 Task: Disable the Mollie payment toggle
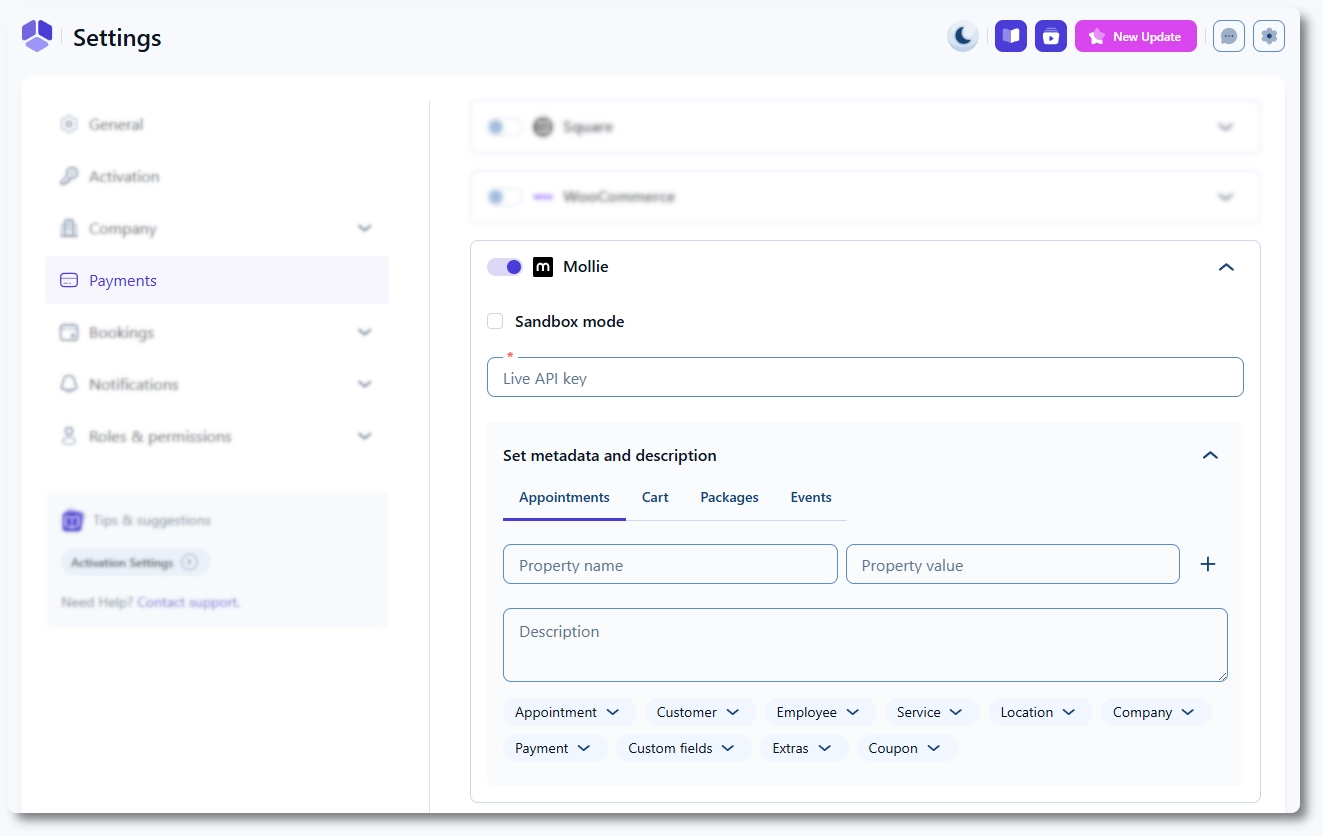pos(505,267)
